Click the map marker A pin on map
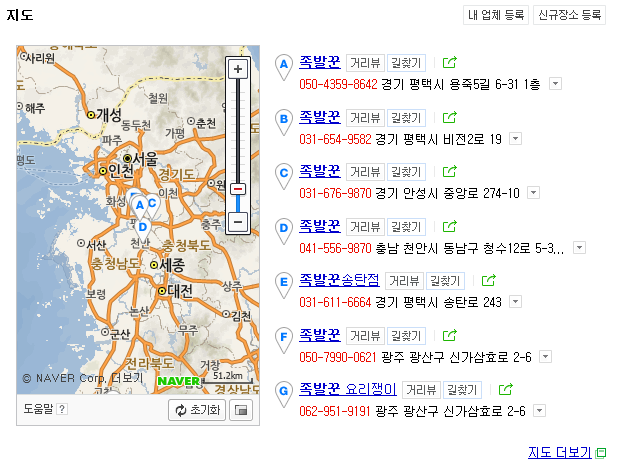 coord(140,208)
